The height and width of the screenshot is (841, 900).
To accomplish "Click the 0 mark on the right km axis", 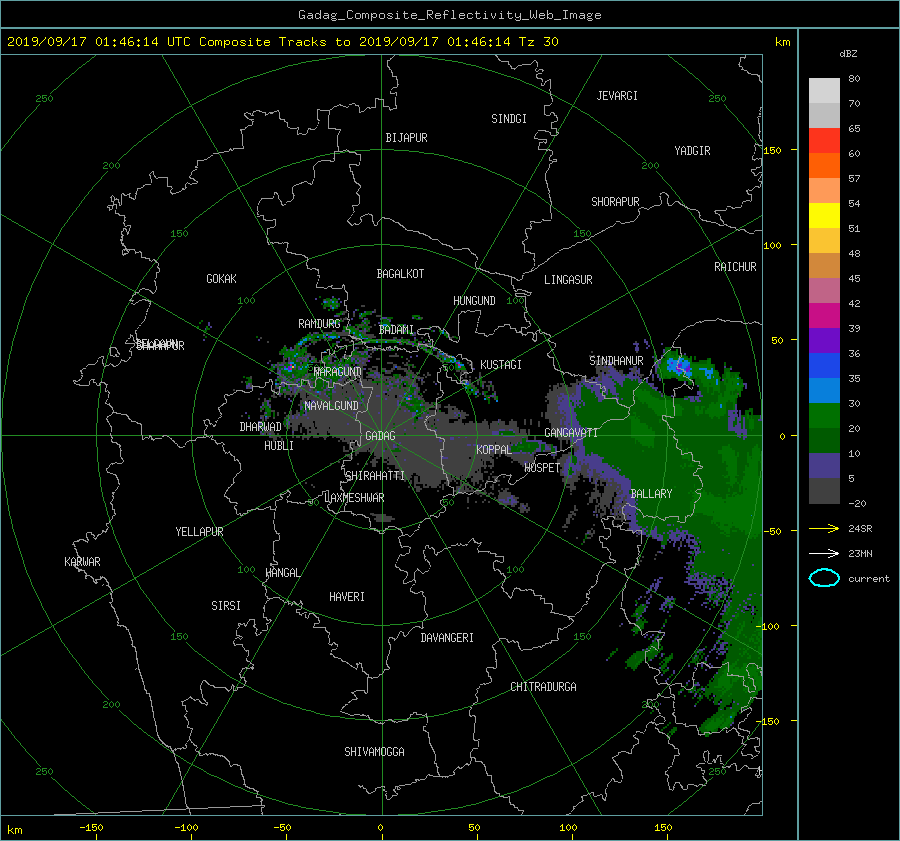I will 782,436.
